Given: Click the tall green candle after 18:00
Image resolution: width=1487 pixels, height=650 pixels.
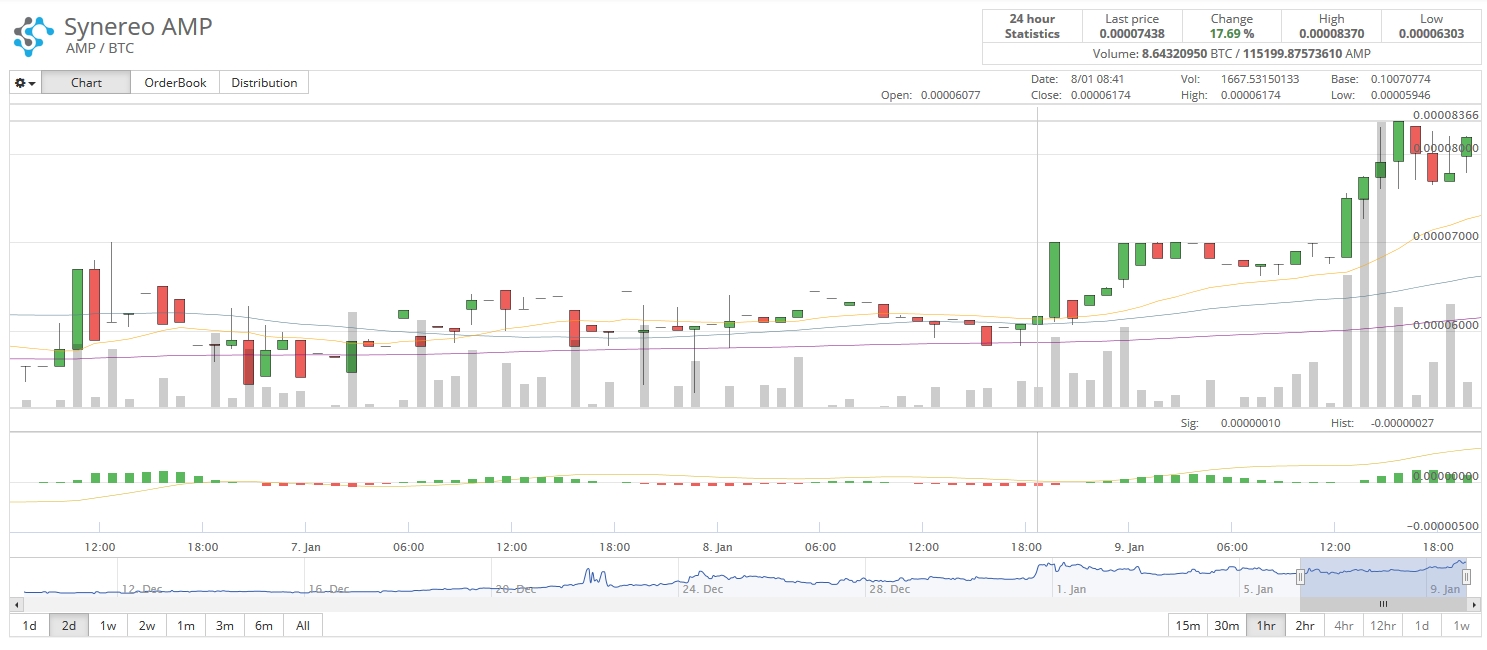Looking at the screenshot, I should coord(1054,280).
